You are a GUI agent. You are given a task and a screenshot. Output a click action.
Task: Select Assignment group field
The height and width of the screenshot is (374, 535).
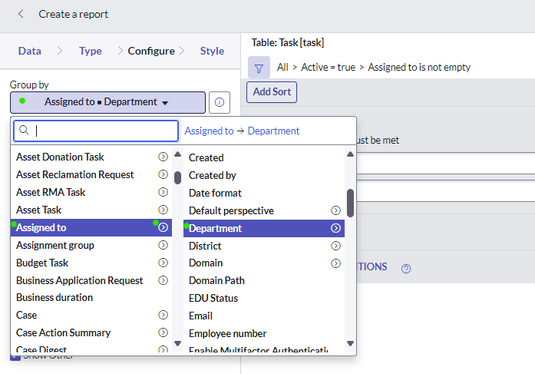click(x=55, y=245)
